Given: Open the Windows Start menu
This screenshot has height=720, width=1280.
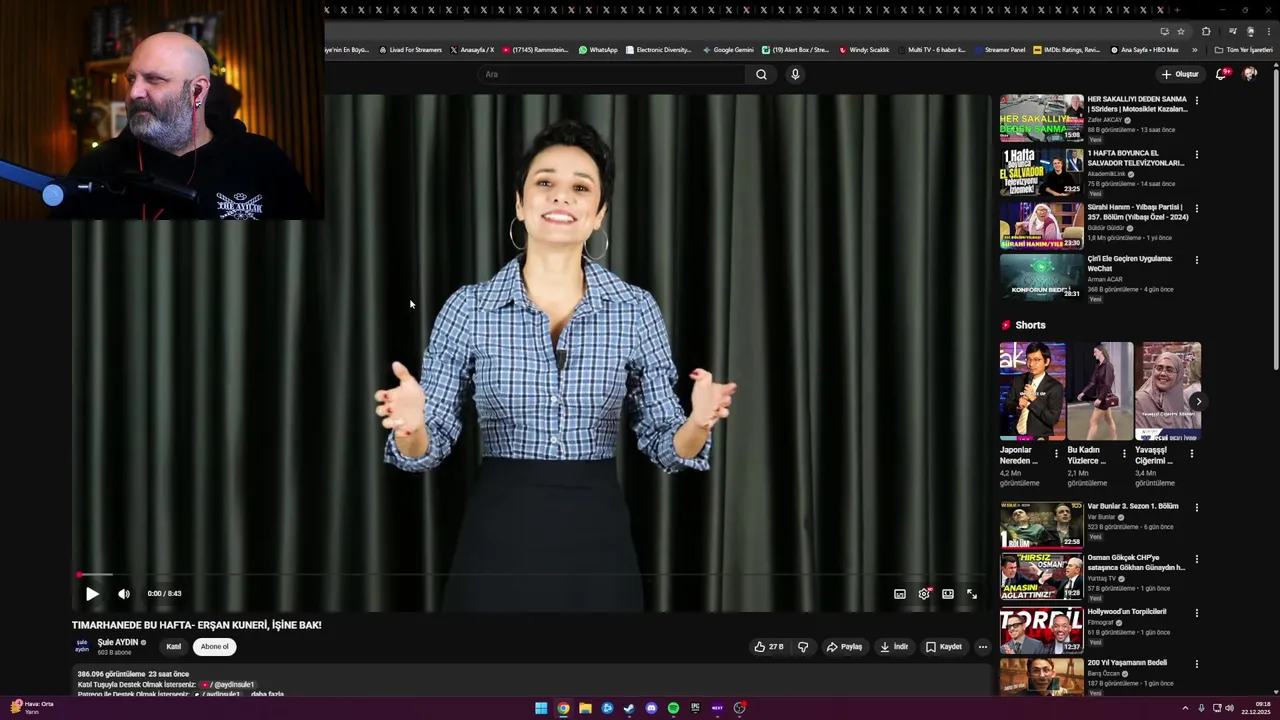Looking at the screenshot, I should pyautogui.click(x=541, y=708).
